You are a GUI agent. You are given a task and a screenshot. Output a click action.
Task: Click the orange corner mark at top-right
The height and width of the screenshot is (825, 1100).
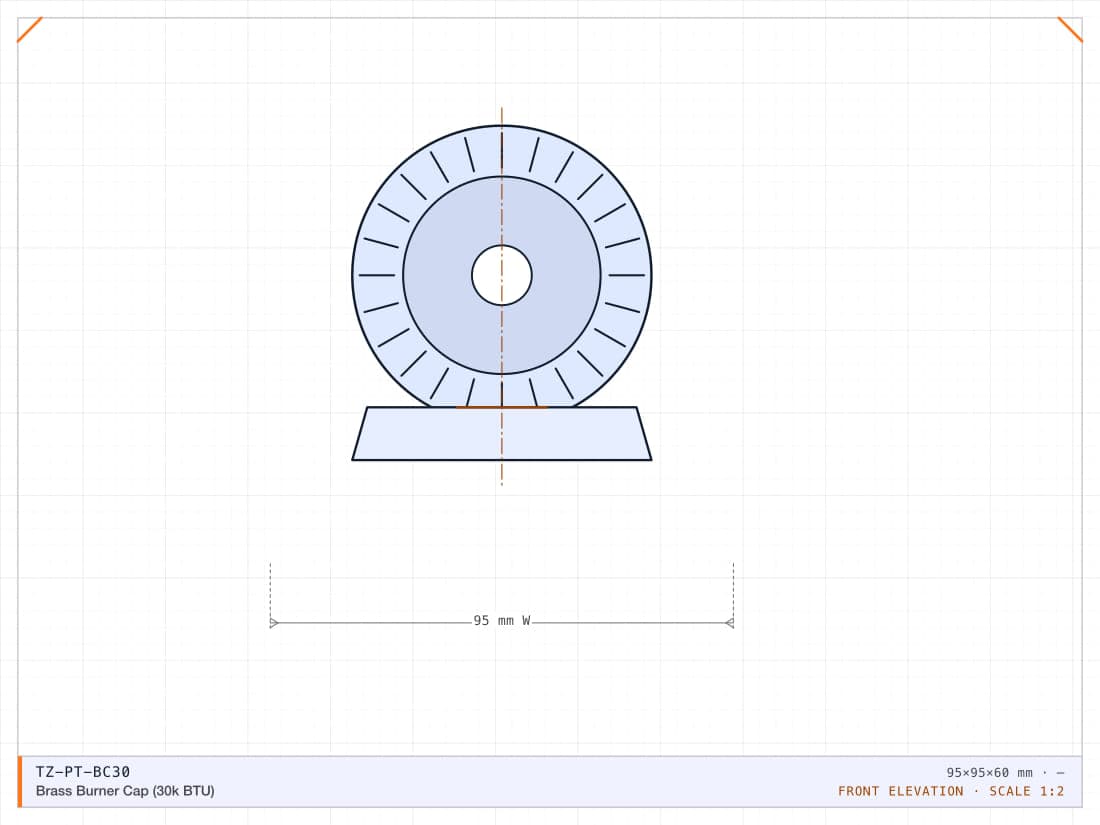click(x=1070, y=30)
